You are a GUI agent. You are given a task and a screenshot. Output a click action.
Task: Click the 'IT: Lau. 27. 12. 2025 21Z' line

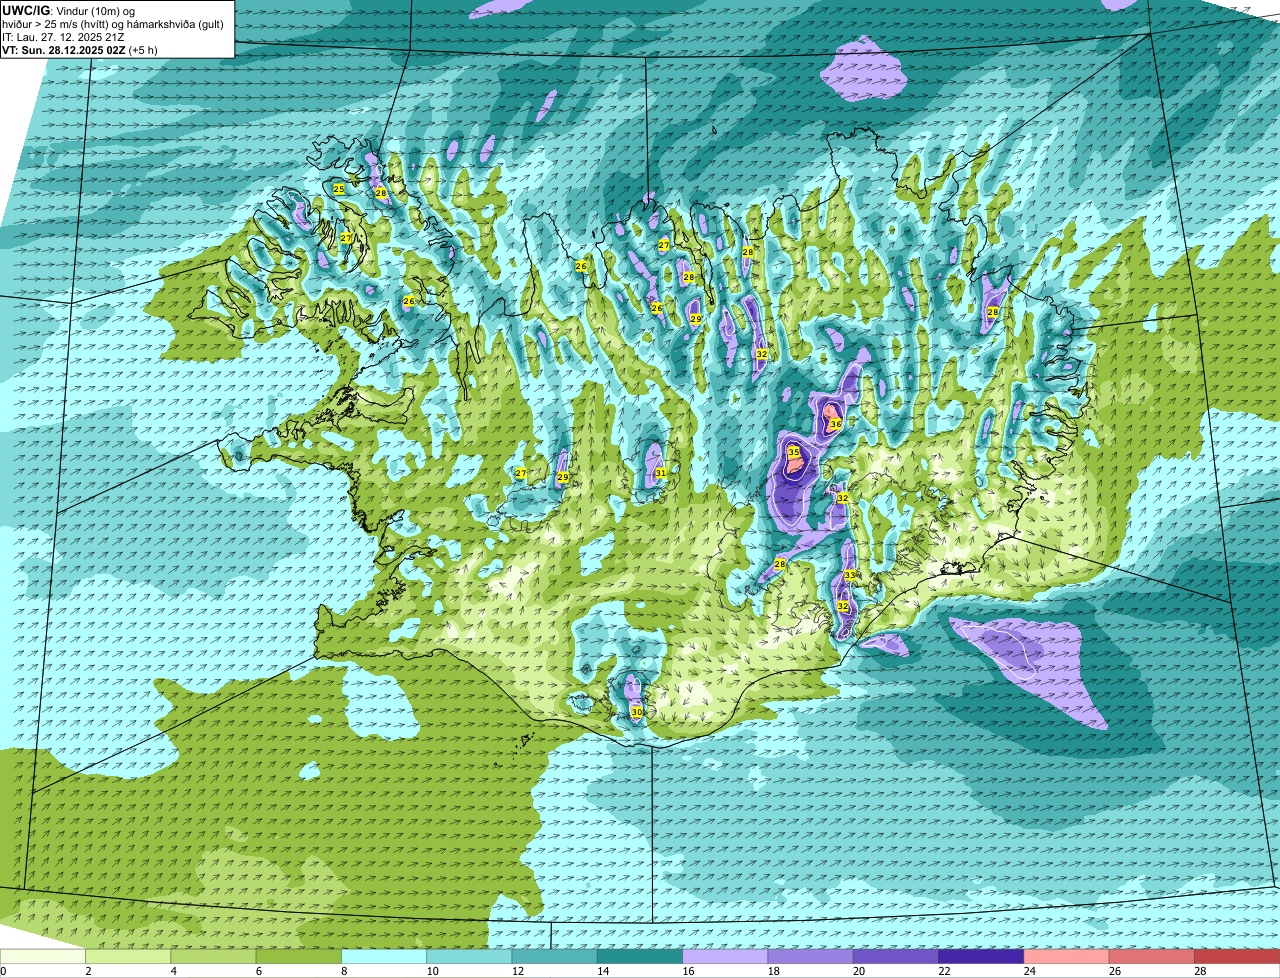click(x=64, y=36)
